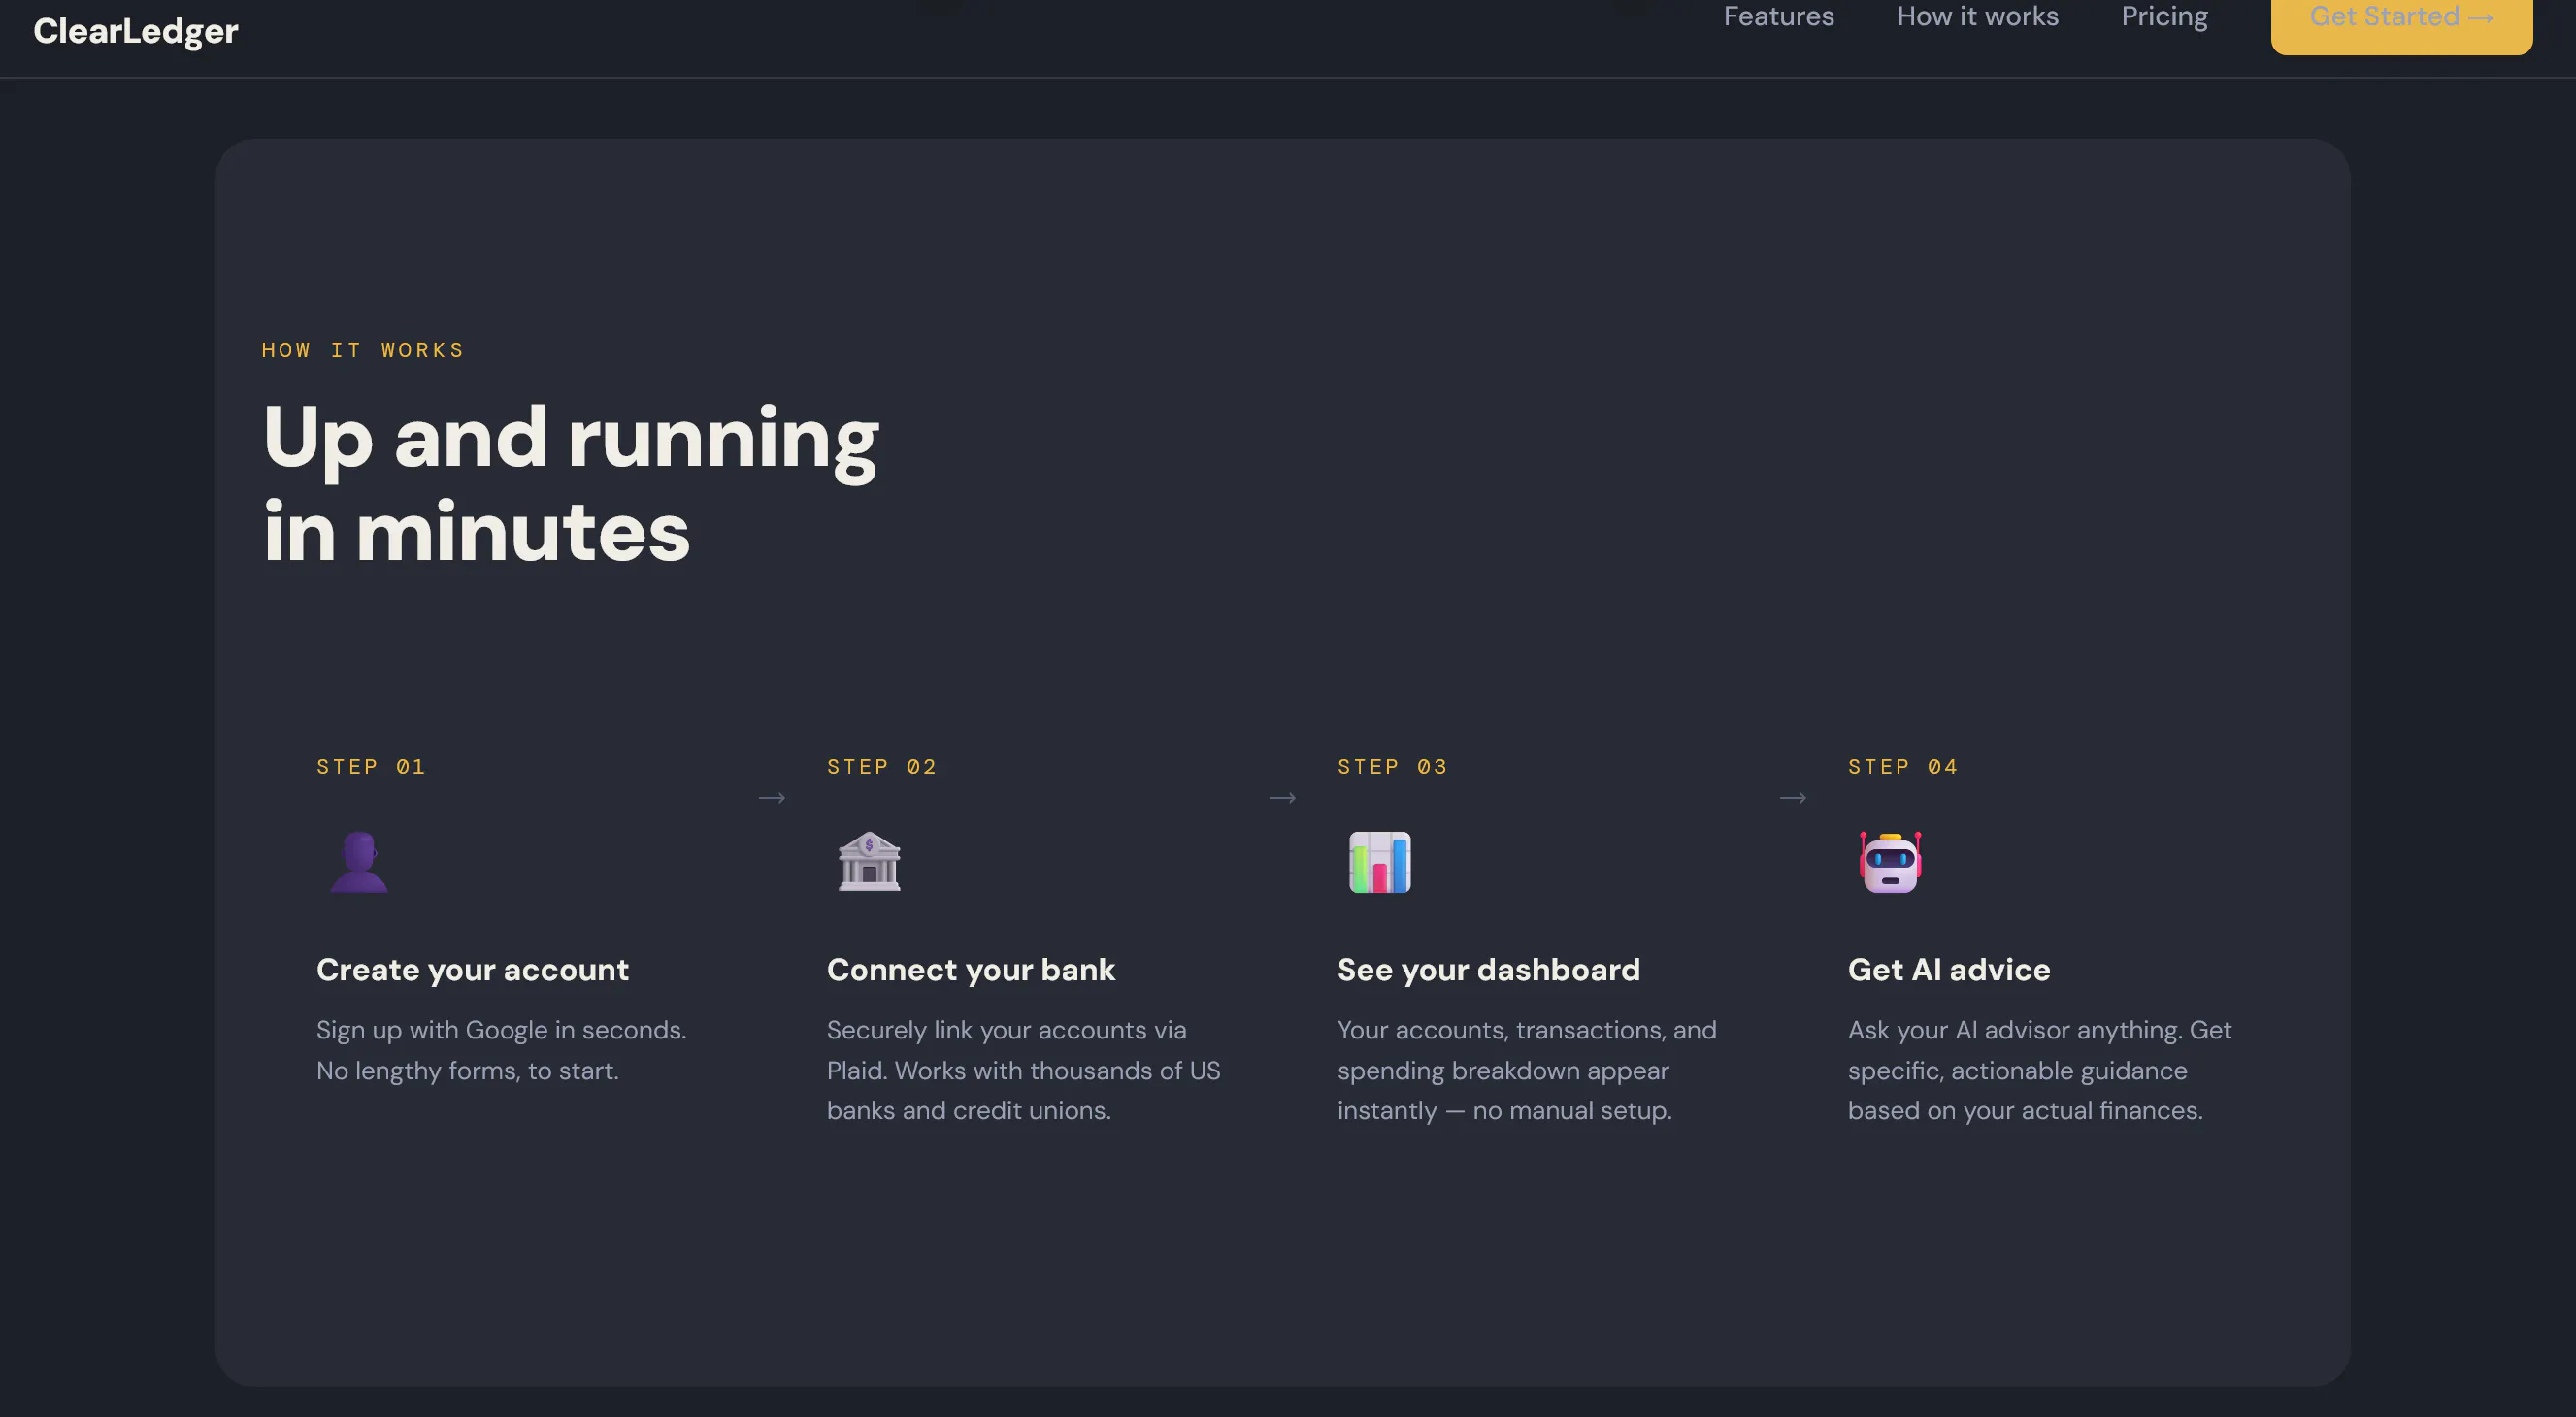2576x1417 pixels.
Task: Click the robot AI advisor icon
Action: (x=1890, y=862)
